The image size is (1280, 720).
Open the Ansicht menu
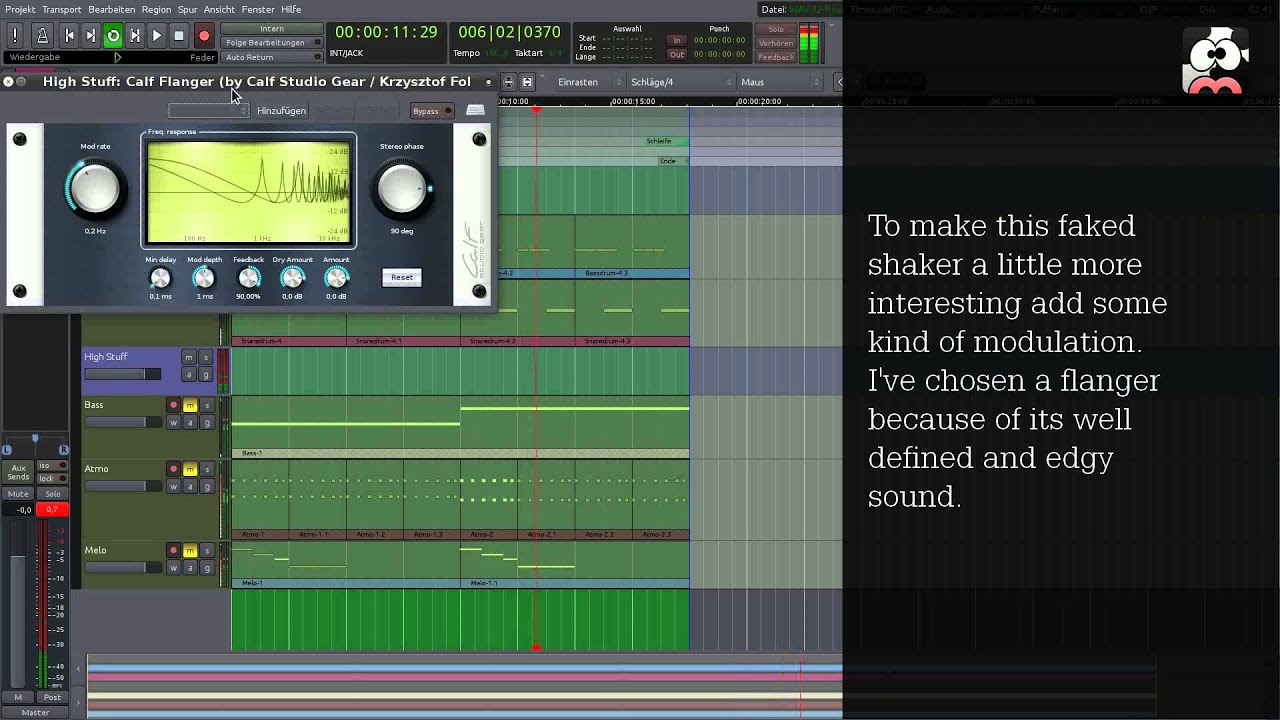click(219, 9)
